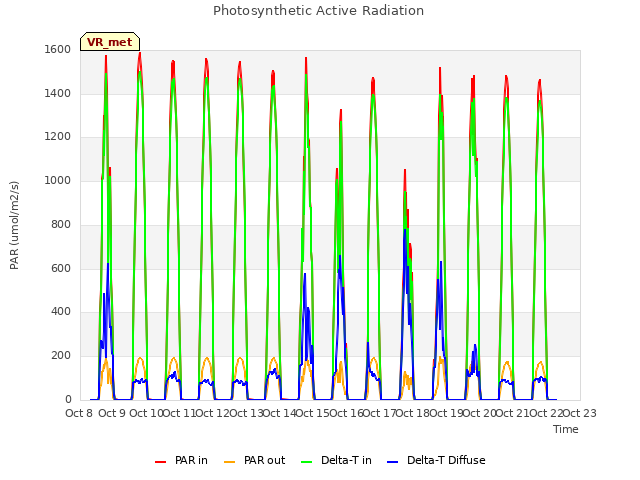Click the red PAR in legend swatch
This screenshot has width=640, height=480.
point(160,461)
